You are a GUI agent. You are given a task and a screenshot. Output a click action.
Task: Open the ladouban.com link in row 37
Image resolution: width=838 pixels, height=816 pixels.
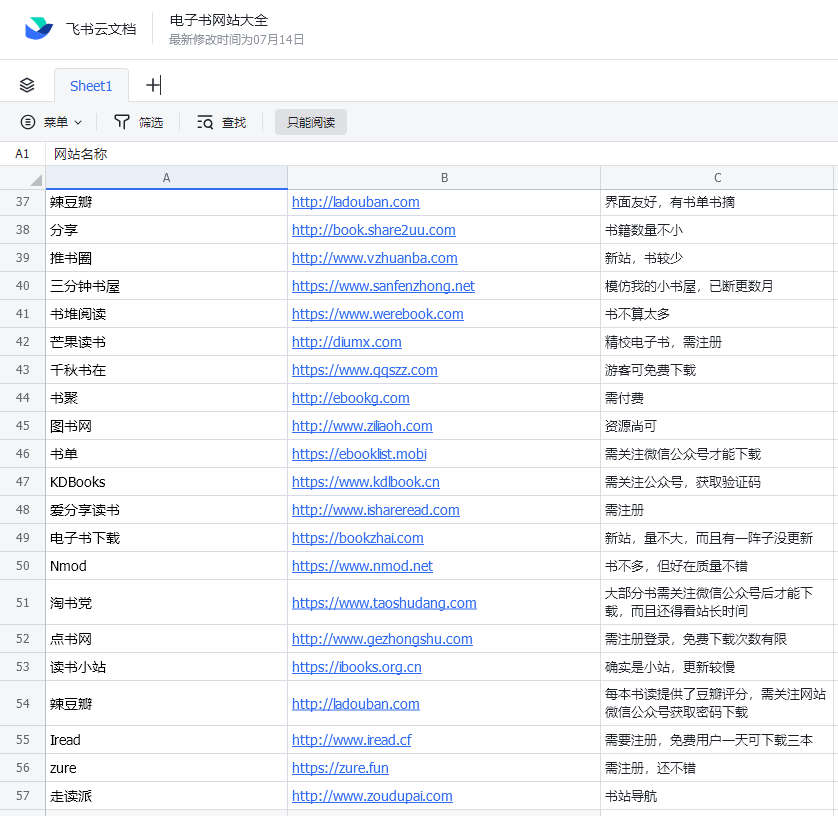click(x=355, y=202)
